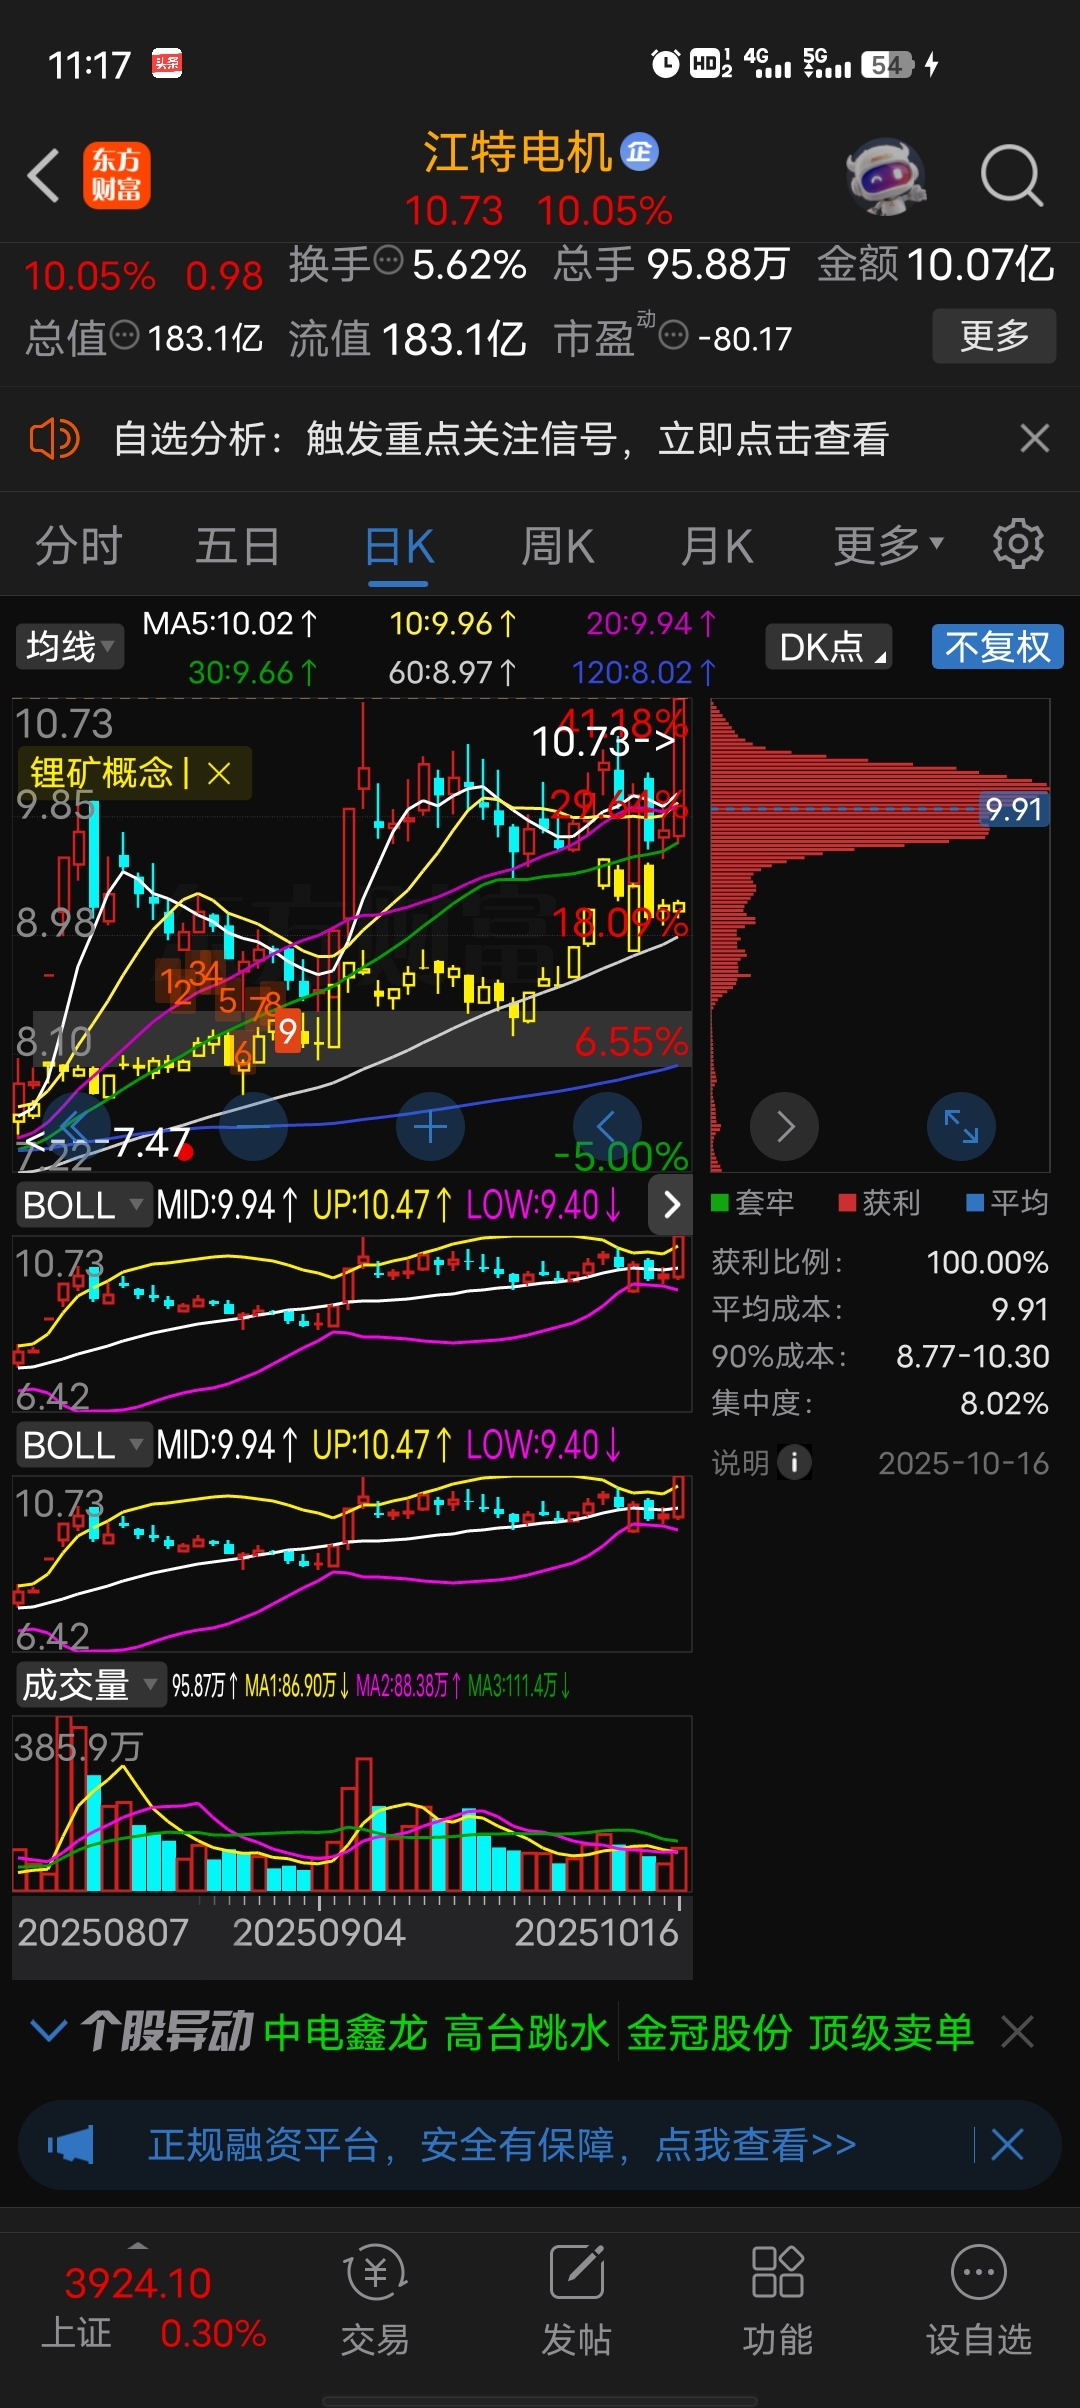The height and width of the screenshot is (2408, 1080).
Task: Zoom out chart with minus button
Action: 254,1127
